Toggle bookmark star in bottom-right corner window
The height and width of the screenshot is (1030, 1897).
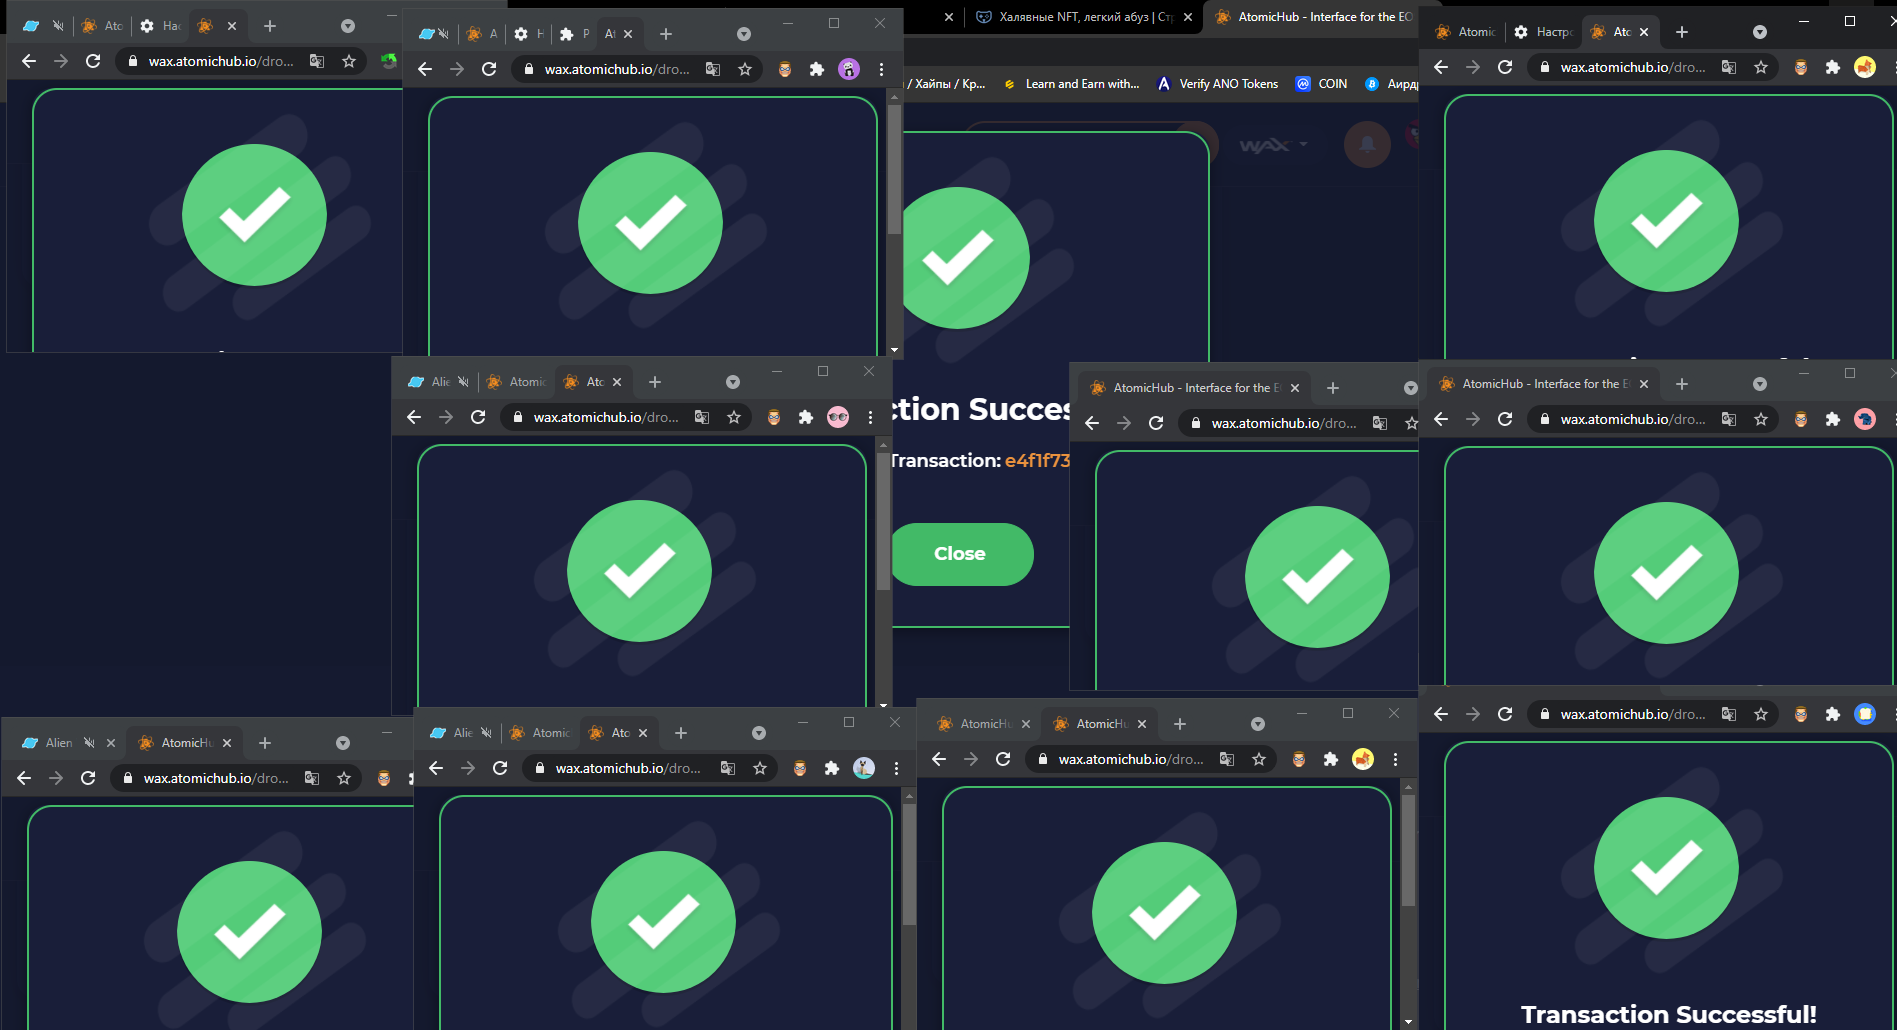[1761, 714]
